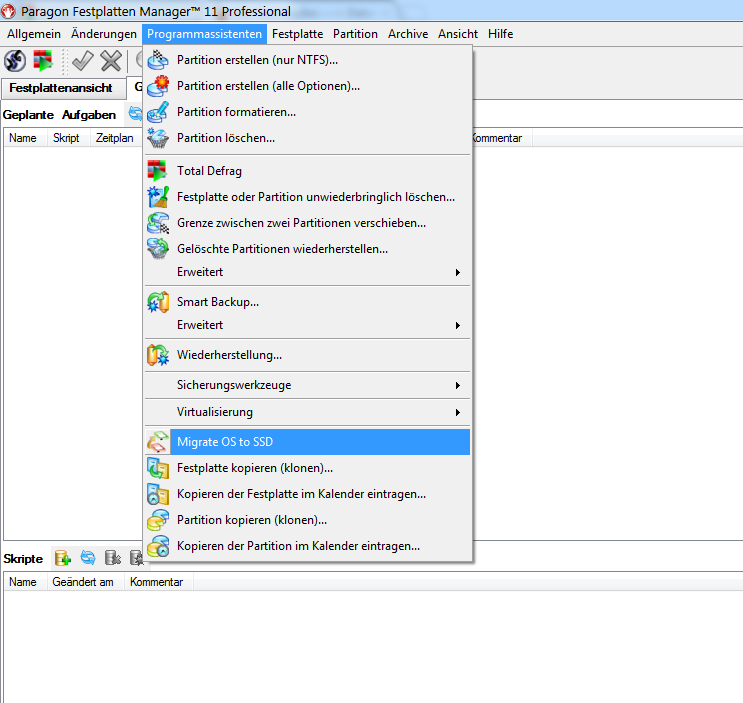The image size is (743, 703).
Task: Click the add script icon beside Skripte
Action: coord(63,558)
